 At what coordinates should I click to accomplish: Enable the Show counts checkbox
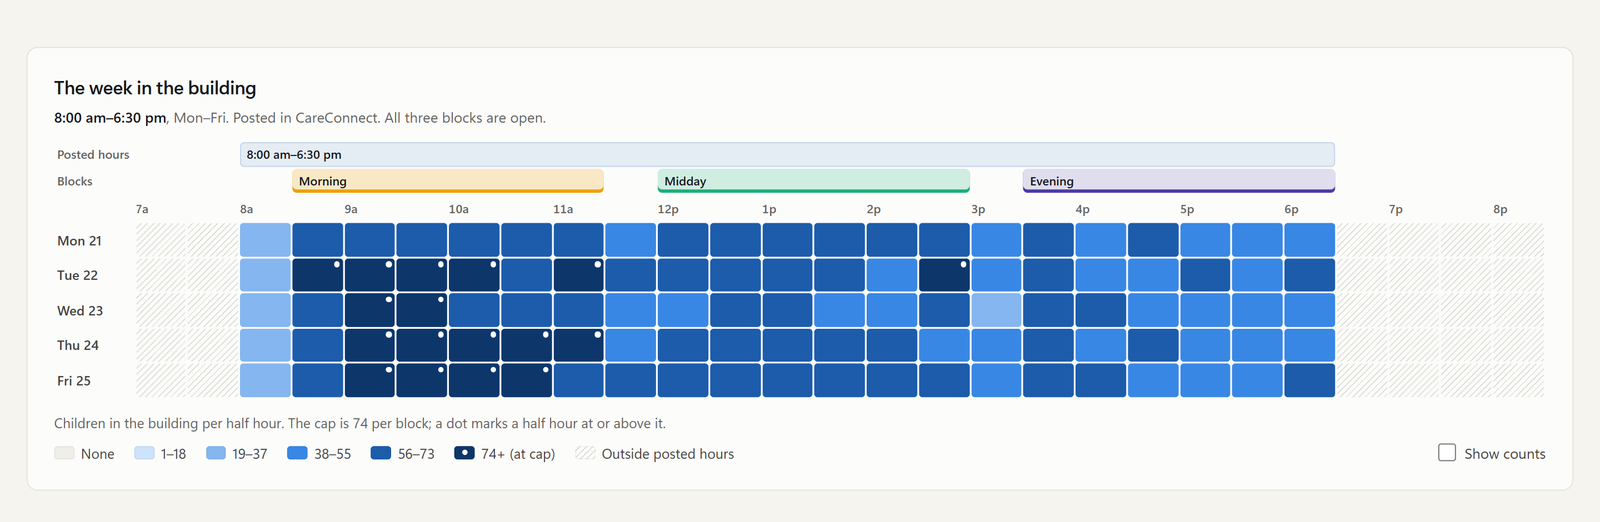1447,453
